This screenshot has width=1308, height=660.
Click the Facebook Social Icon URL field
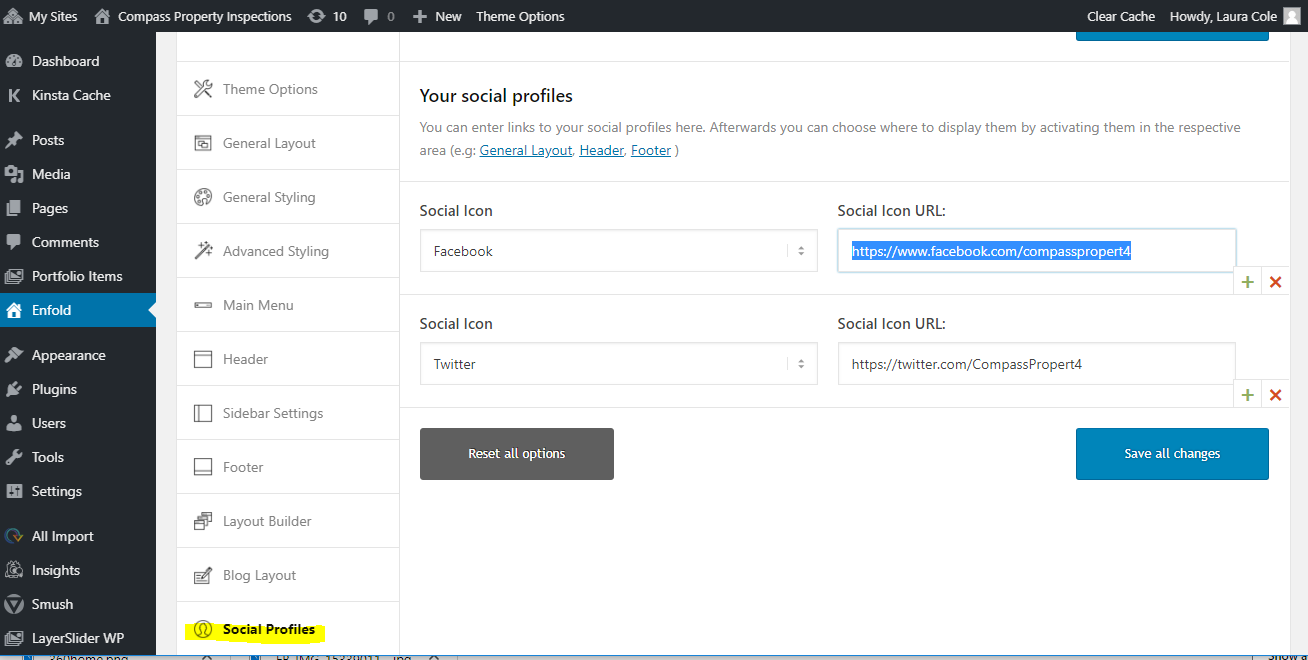[1036, 251]
